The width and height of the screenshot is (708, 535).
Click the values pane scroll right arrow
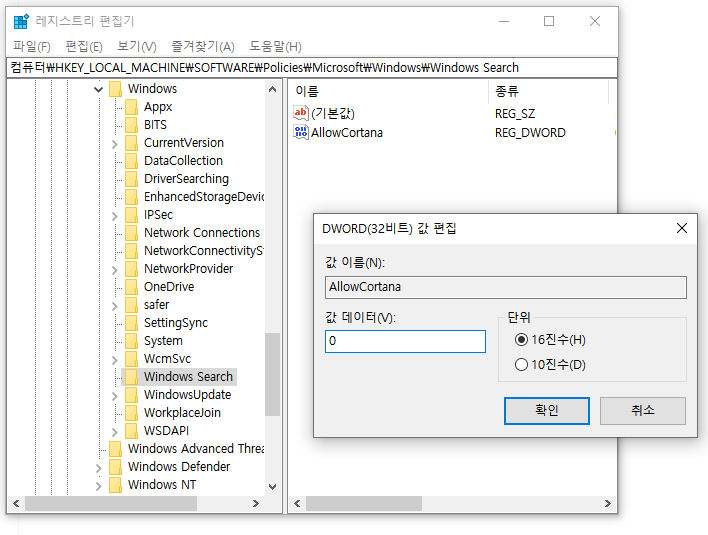(x=608, y=503)
